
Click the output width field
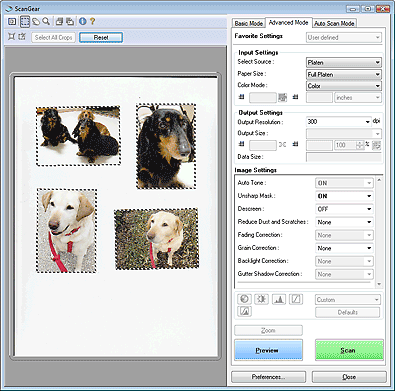263,145
